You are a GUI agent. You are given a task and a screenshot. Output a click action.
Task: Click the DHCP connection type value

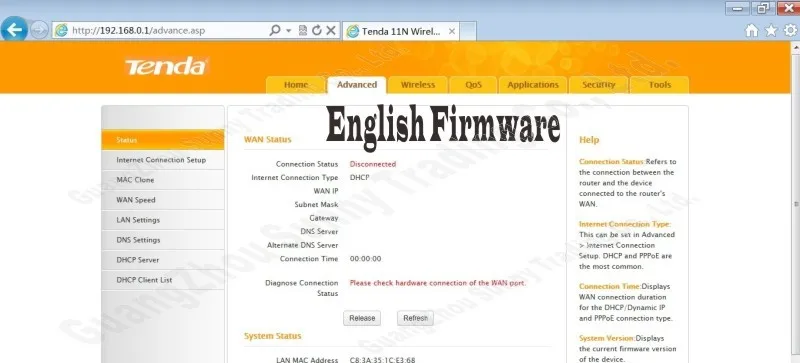coord(359,178)
